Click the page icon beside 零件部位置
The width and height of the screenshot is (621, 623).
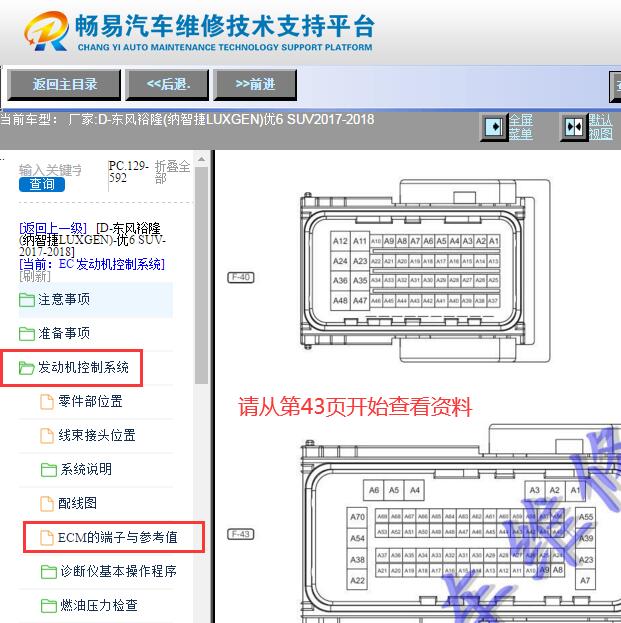47,402
